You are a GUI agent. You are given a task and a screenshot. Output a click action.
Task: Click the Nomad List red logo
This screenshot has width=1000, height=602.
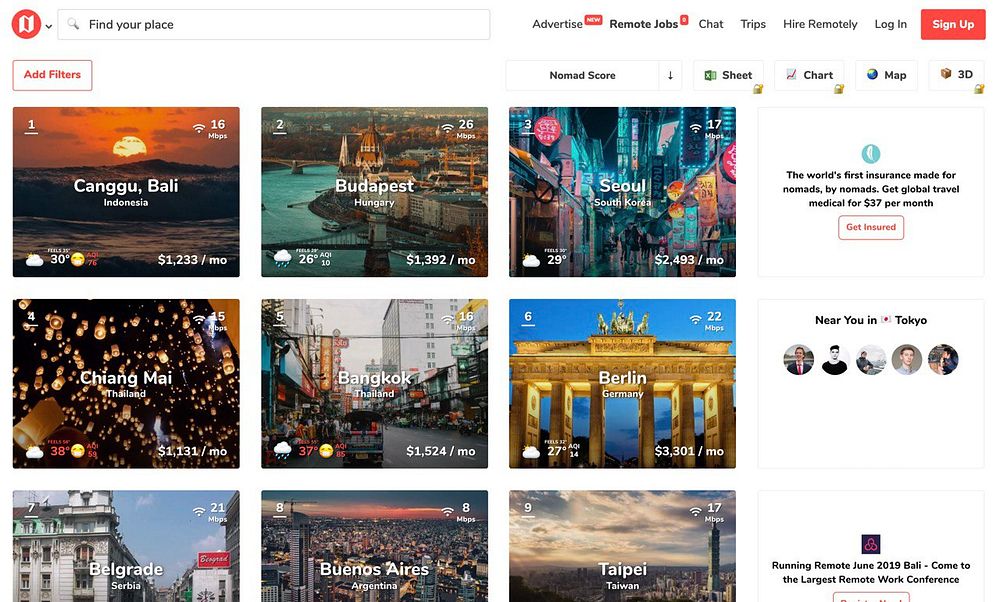pos(26,24)
